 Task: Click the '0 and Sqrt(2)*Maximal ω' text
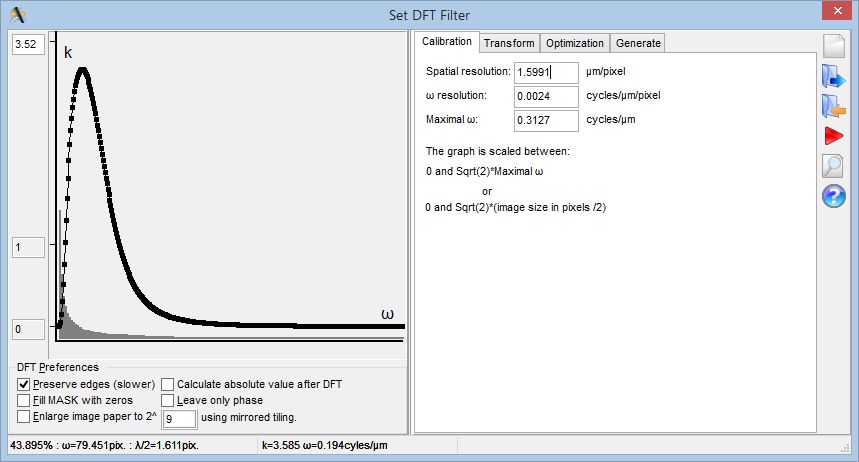484,172
